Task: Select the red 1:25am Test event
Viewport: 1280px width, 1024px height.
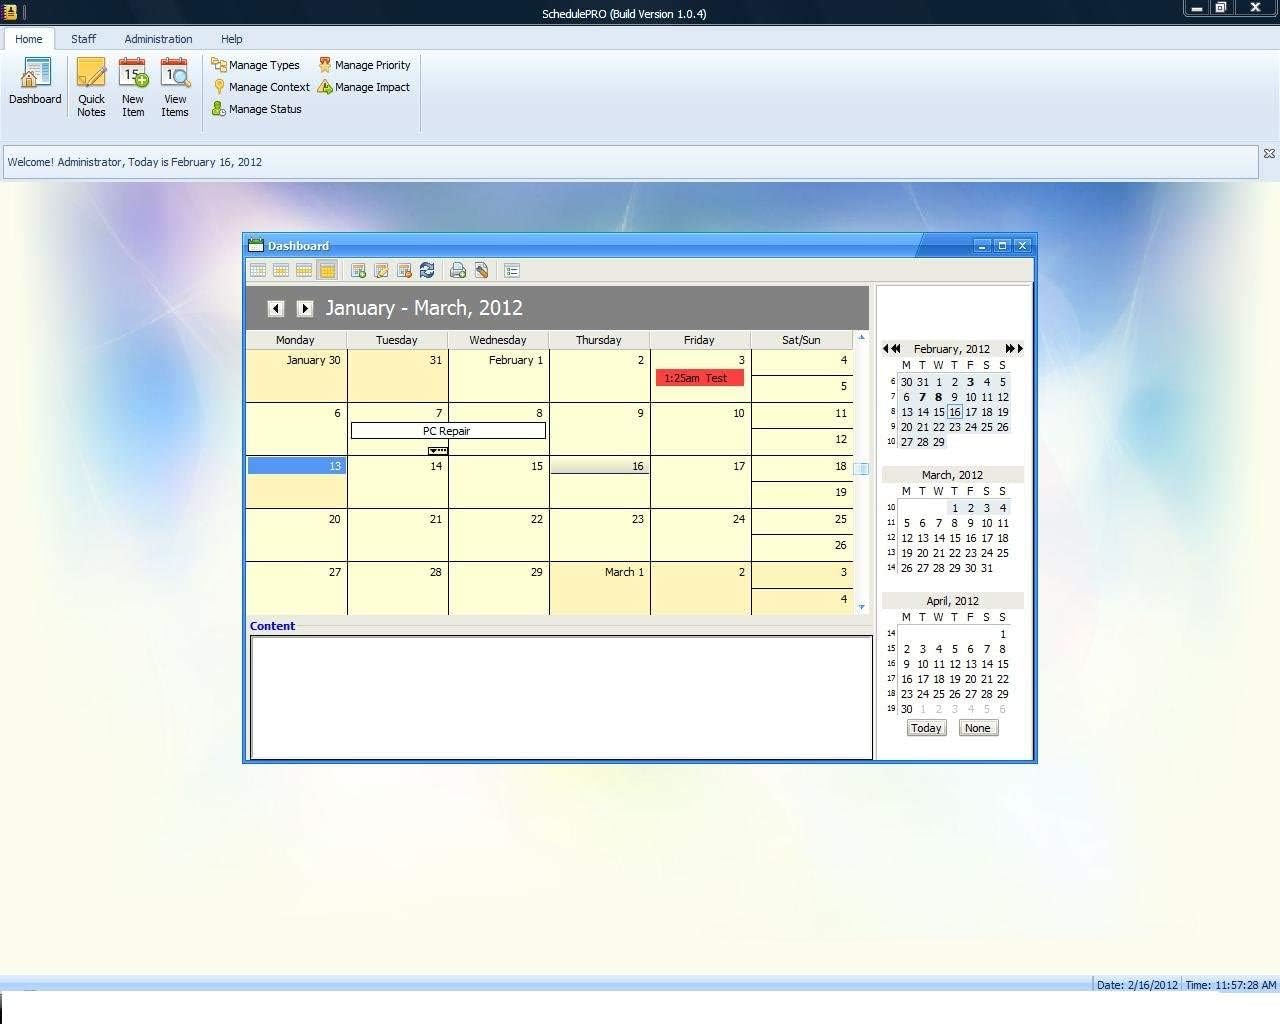Action: click(699, 378)
